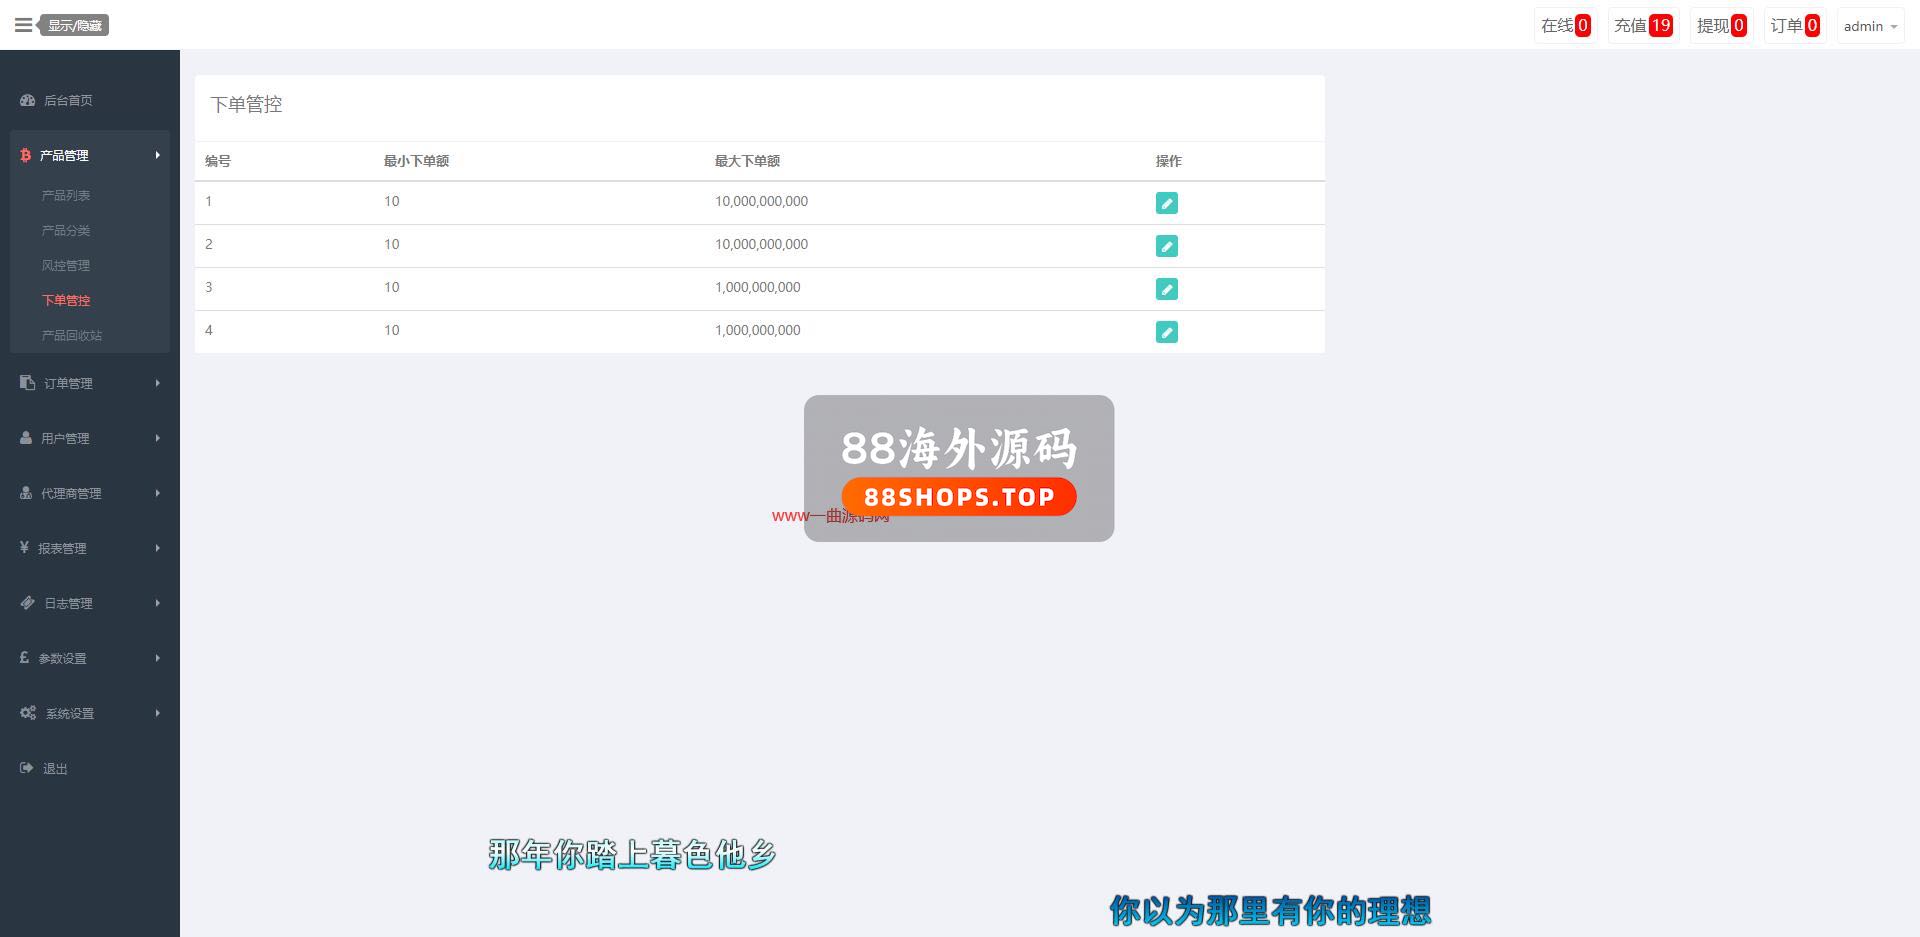Image resolution: width=1920 pixels, height=937 pixels.
Task: Open the 在线 users indicator
Action: point(1565,26)
